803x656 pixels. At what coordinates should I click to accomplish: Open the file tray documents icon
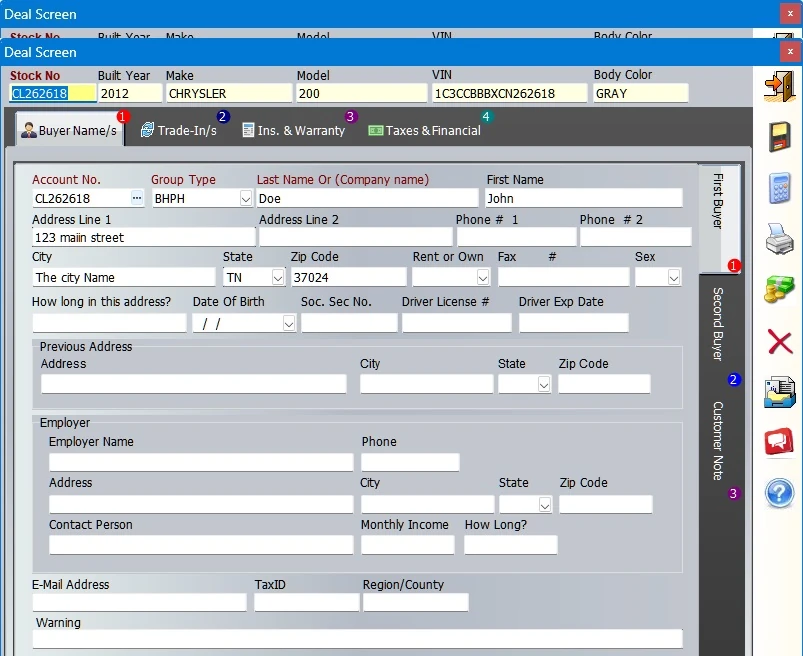click(779, 392)
